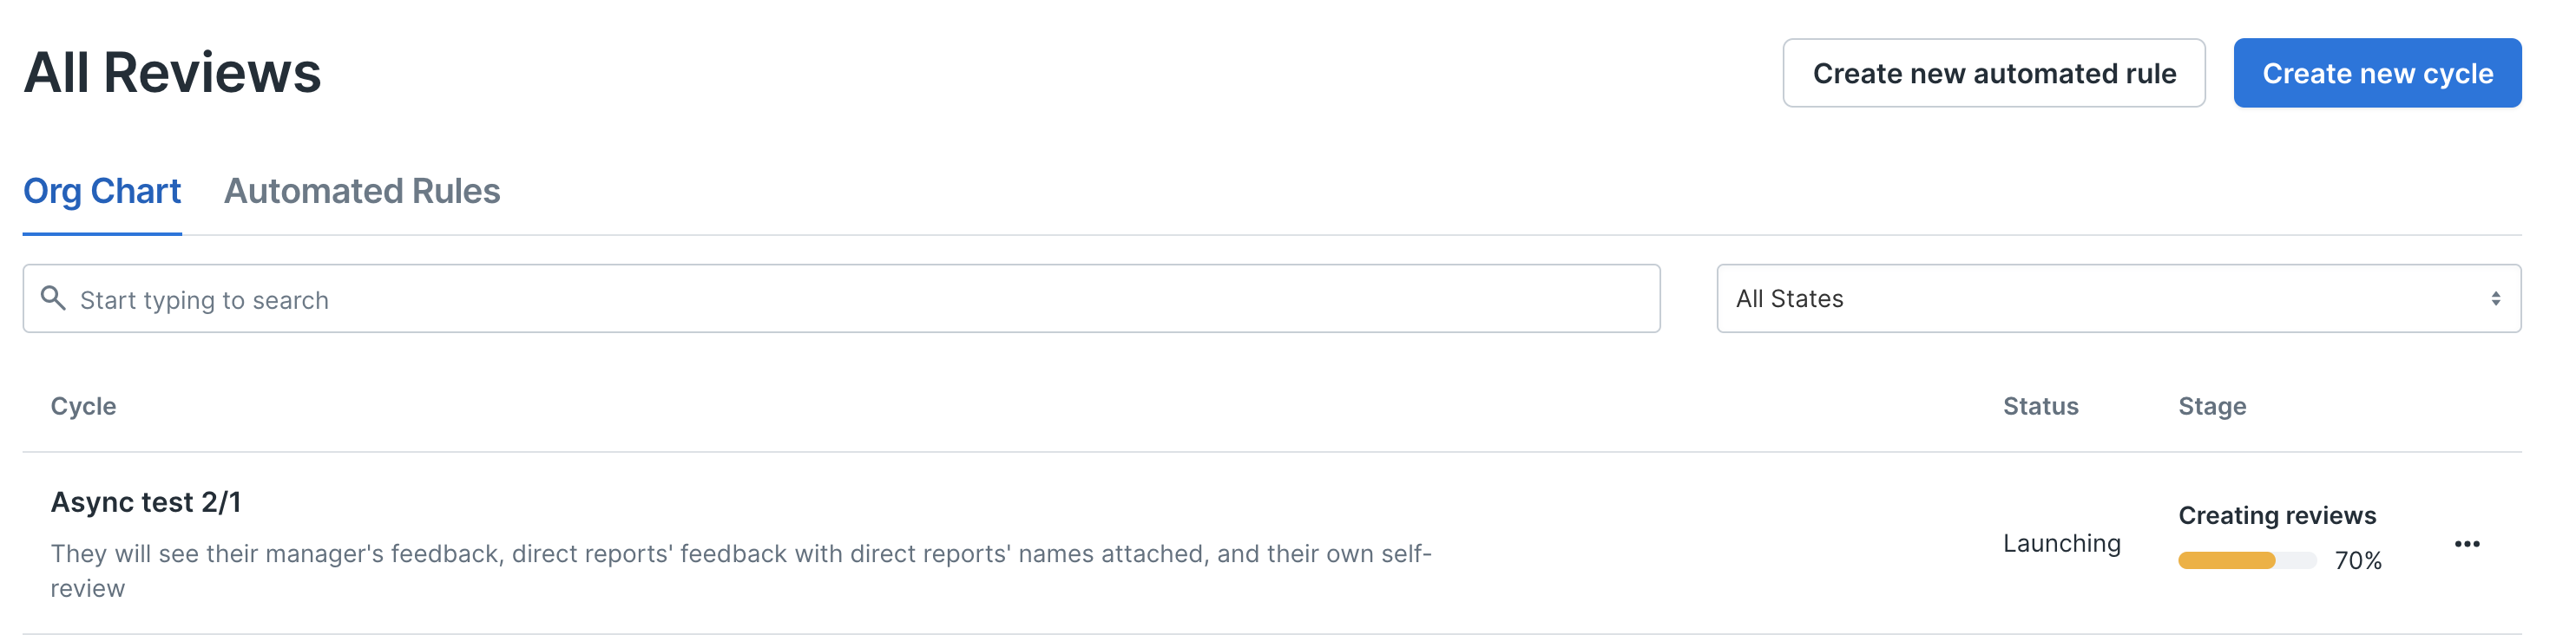The width and height of the screenshot is (2576, 635).
Task: Click the Stage column header
Action: point(2212,406)
